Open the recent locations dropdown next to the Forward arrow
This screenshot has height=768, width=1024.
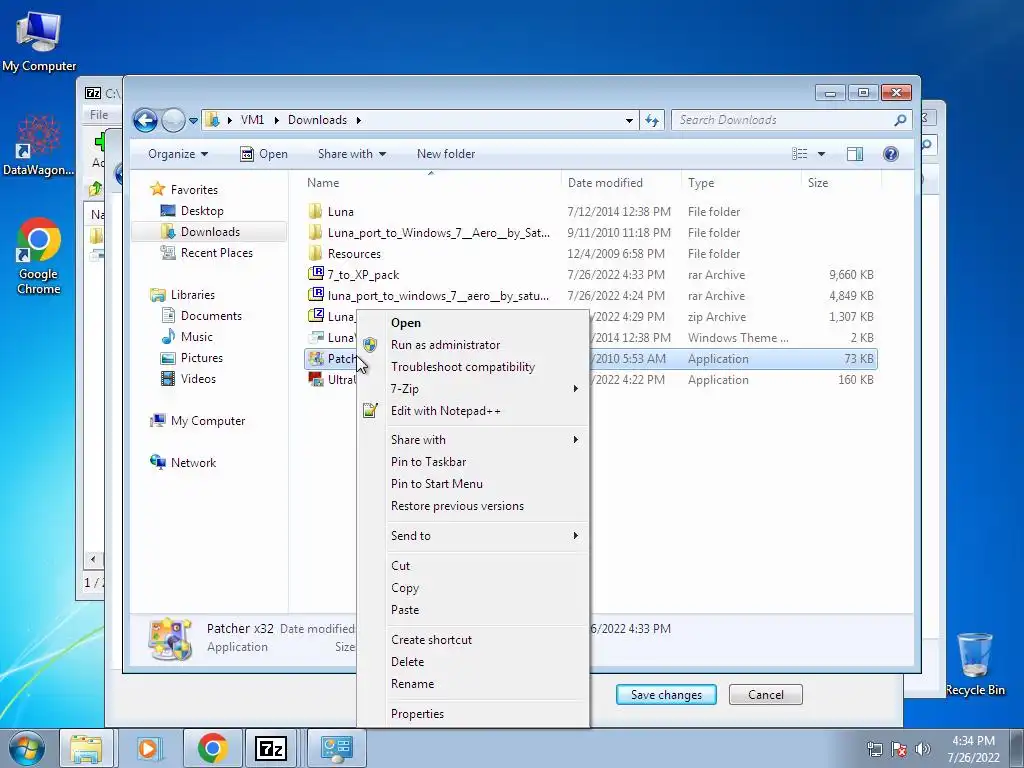pyautogui.click(x=193, y=121)
